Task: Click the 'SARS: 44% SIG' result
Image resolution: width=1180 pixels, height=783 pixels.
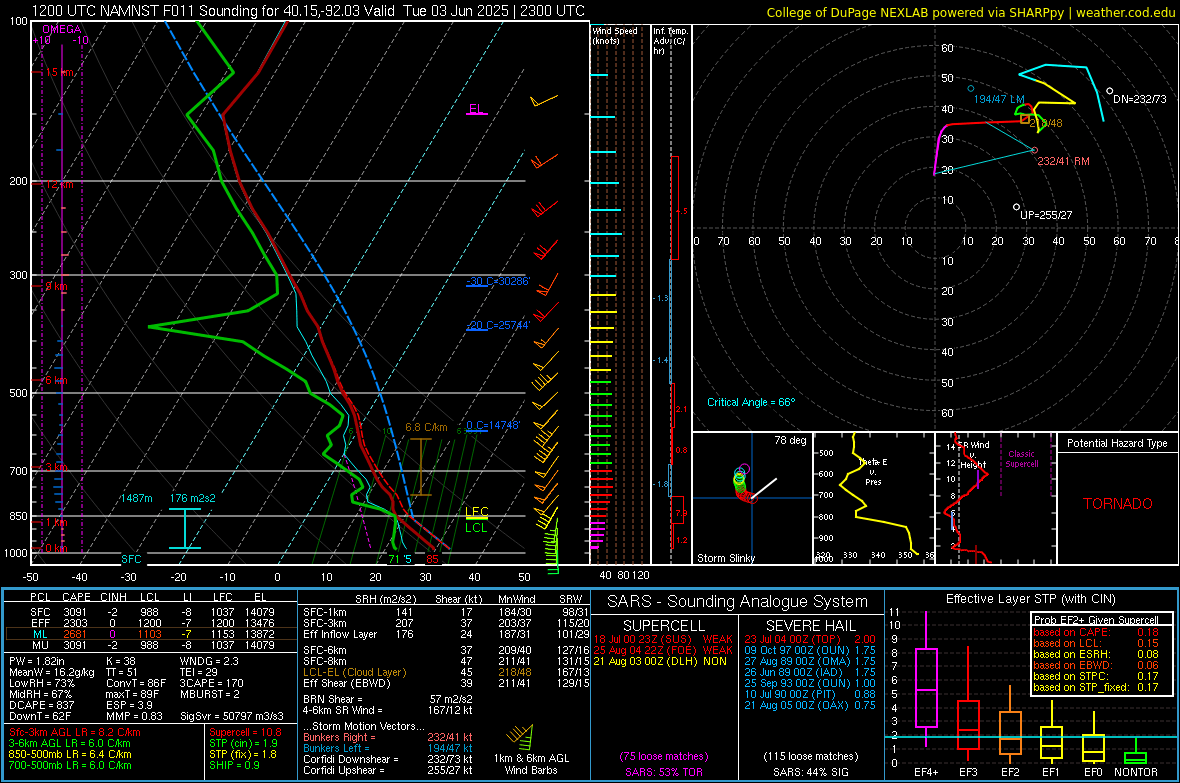Action: coord(810,772)
